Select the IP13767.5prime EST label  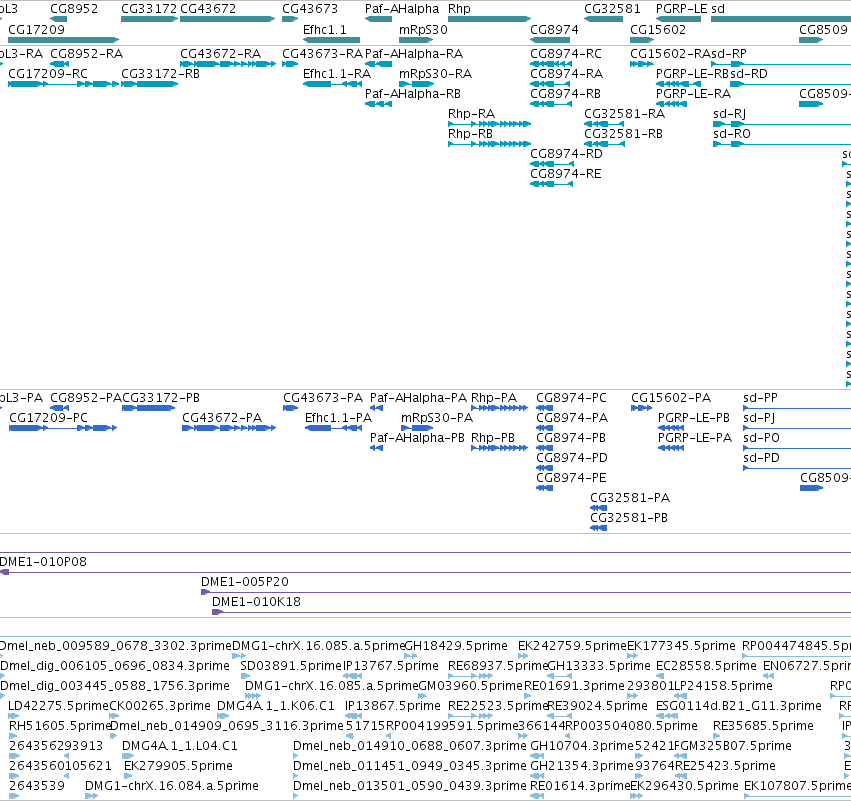coord(391,666)
